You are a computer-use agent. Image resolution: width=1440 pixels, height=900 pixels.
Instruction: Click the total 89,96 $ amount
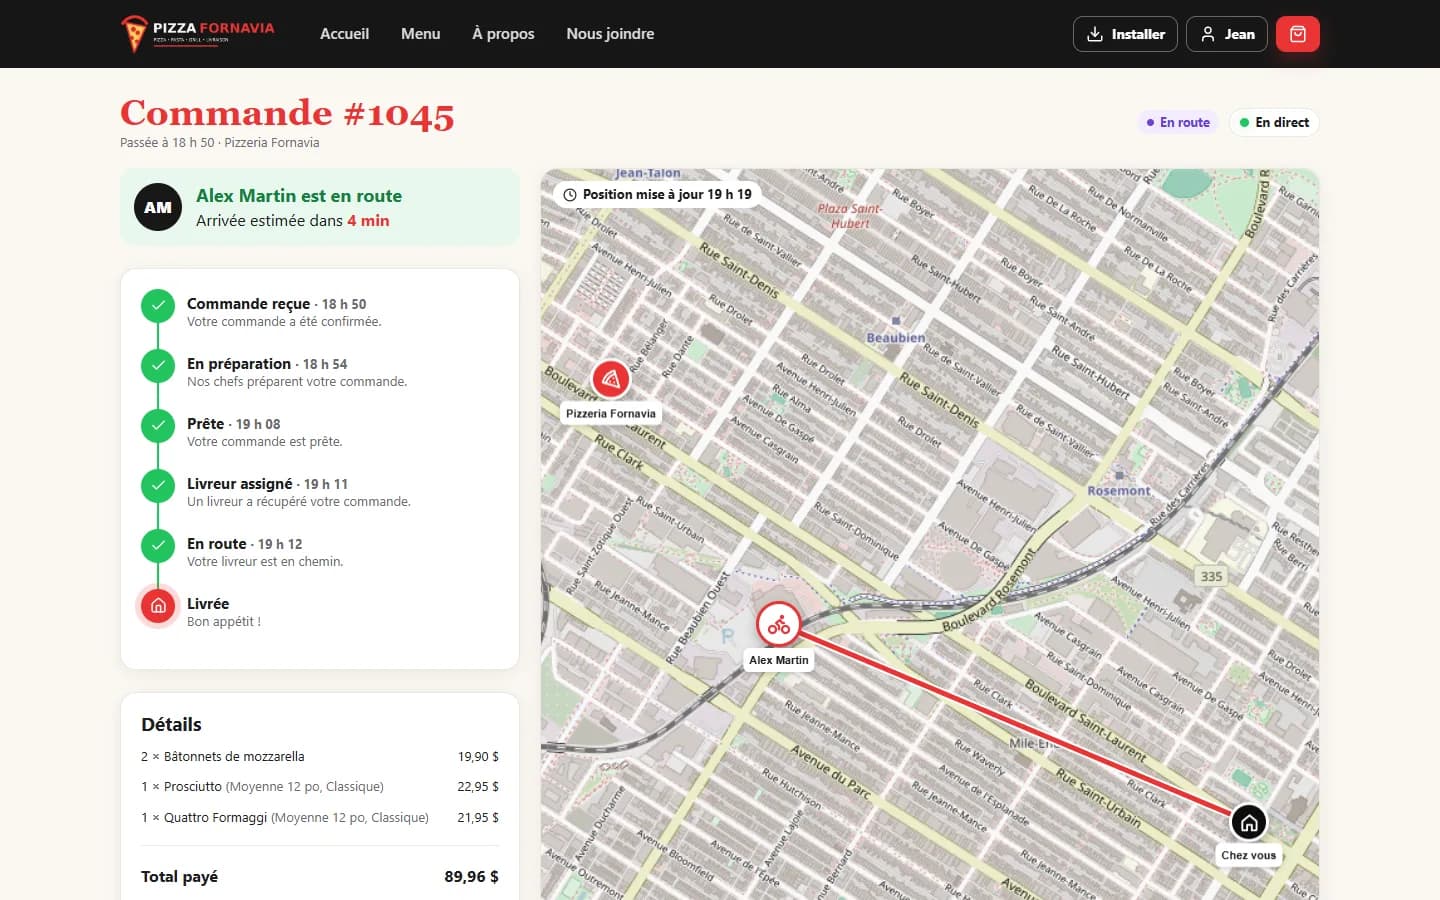tap(471, 877)
